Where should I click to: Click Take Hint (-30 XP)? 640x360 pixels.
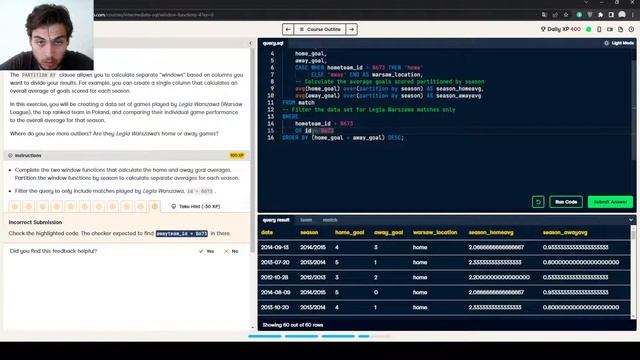[196, 207]
